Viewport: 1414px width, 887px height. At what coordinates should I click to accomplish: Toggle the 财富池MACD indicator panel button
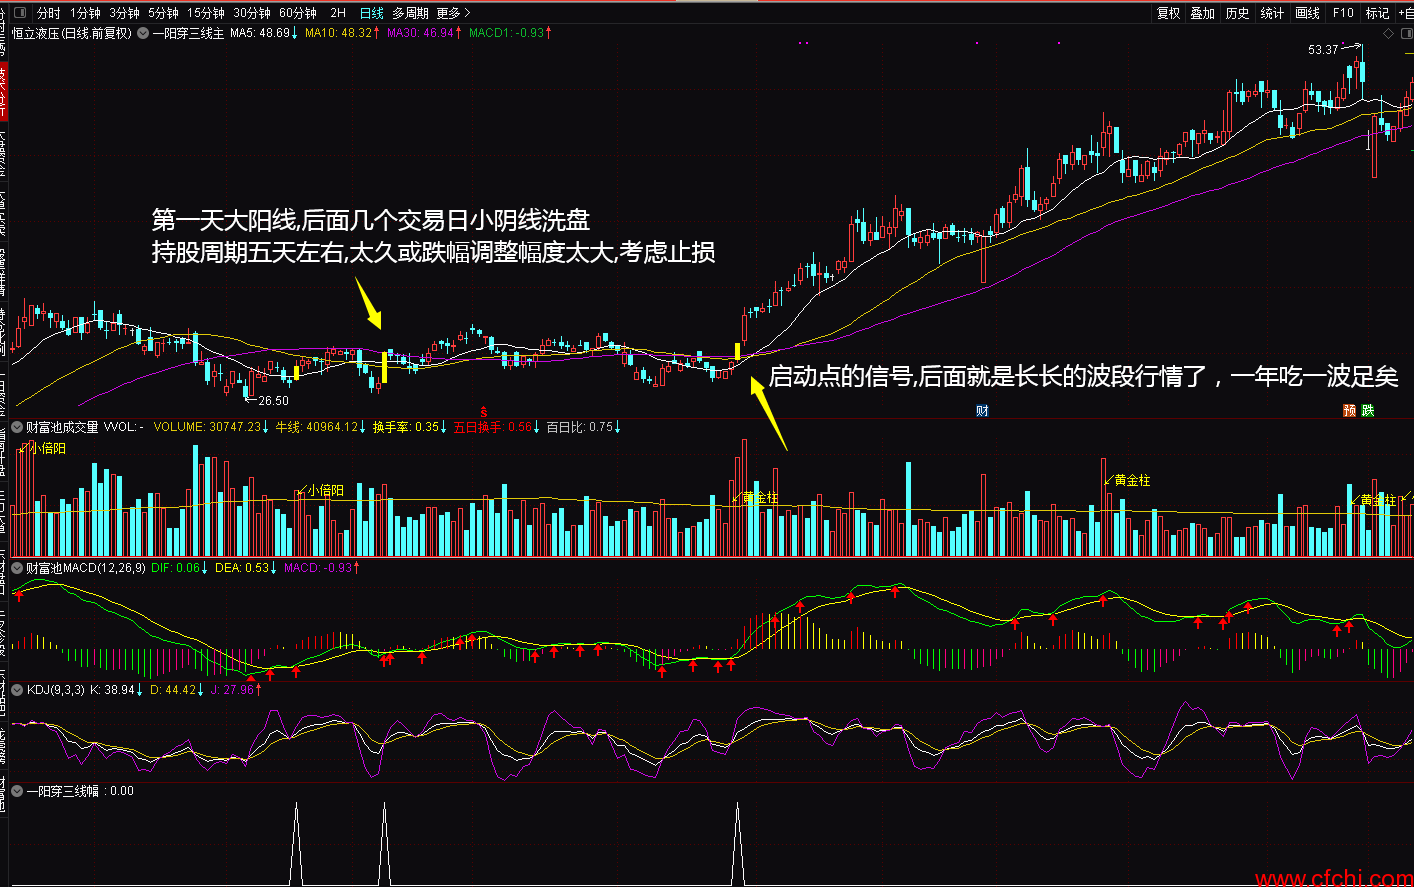point(17,568)
